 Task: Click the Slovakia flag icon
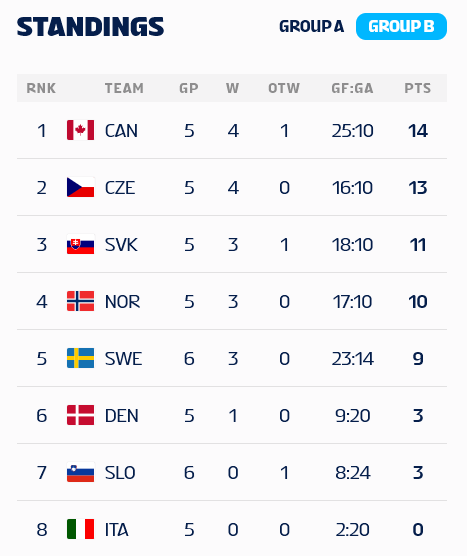[x=80, y=244]
